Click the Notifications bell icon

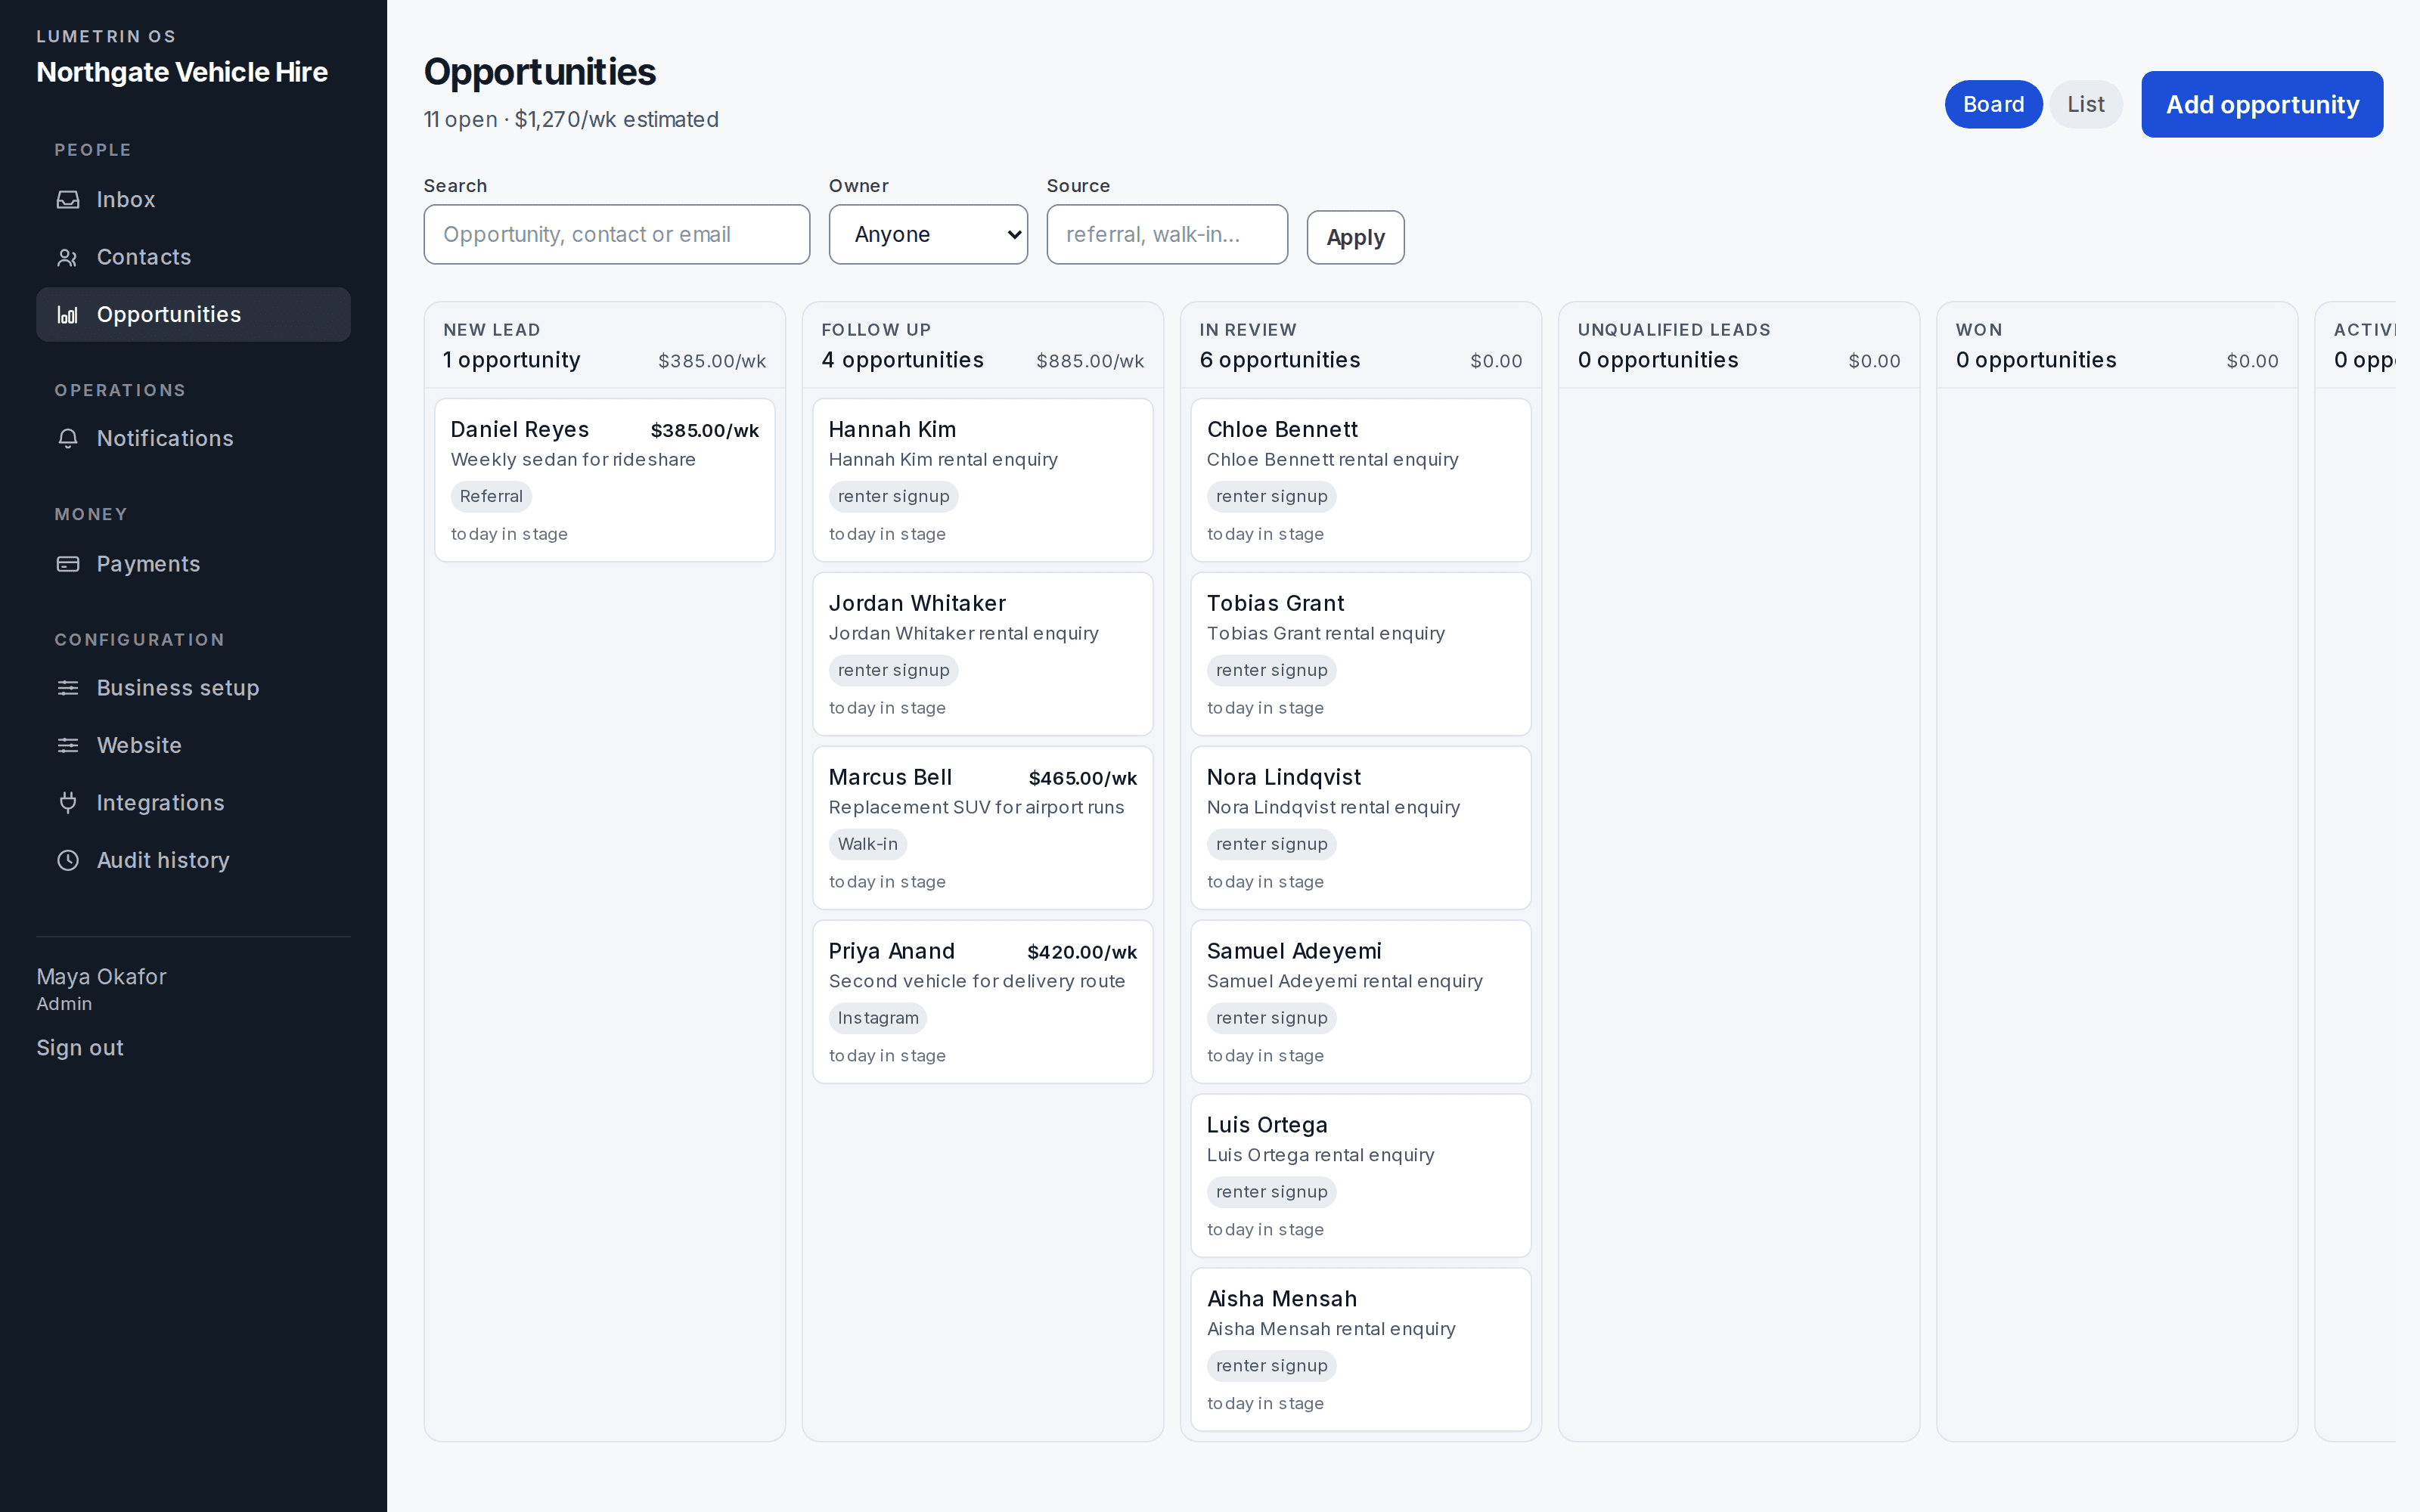(x=68, y=439)
